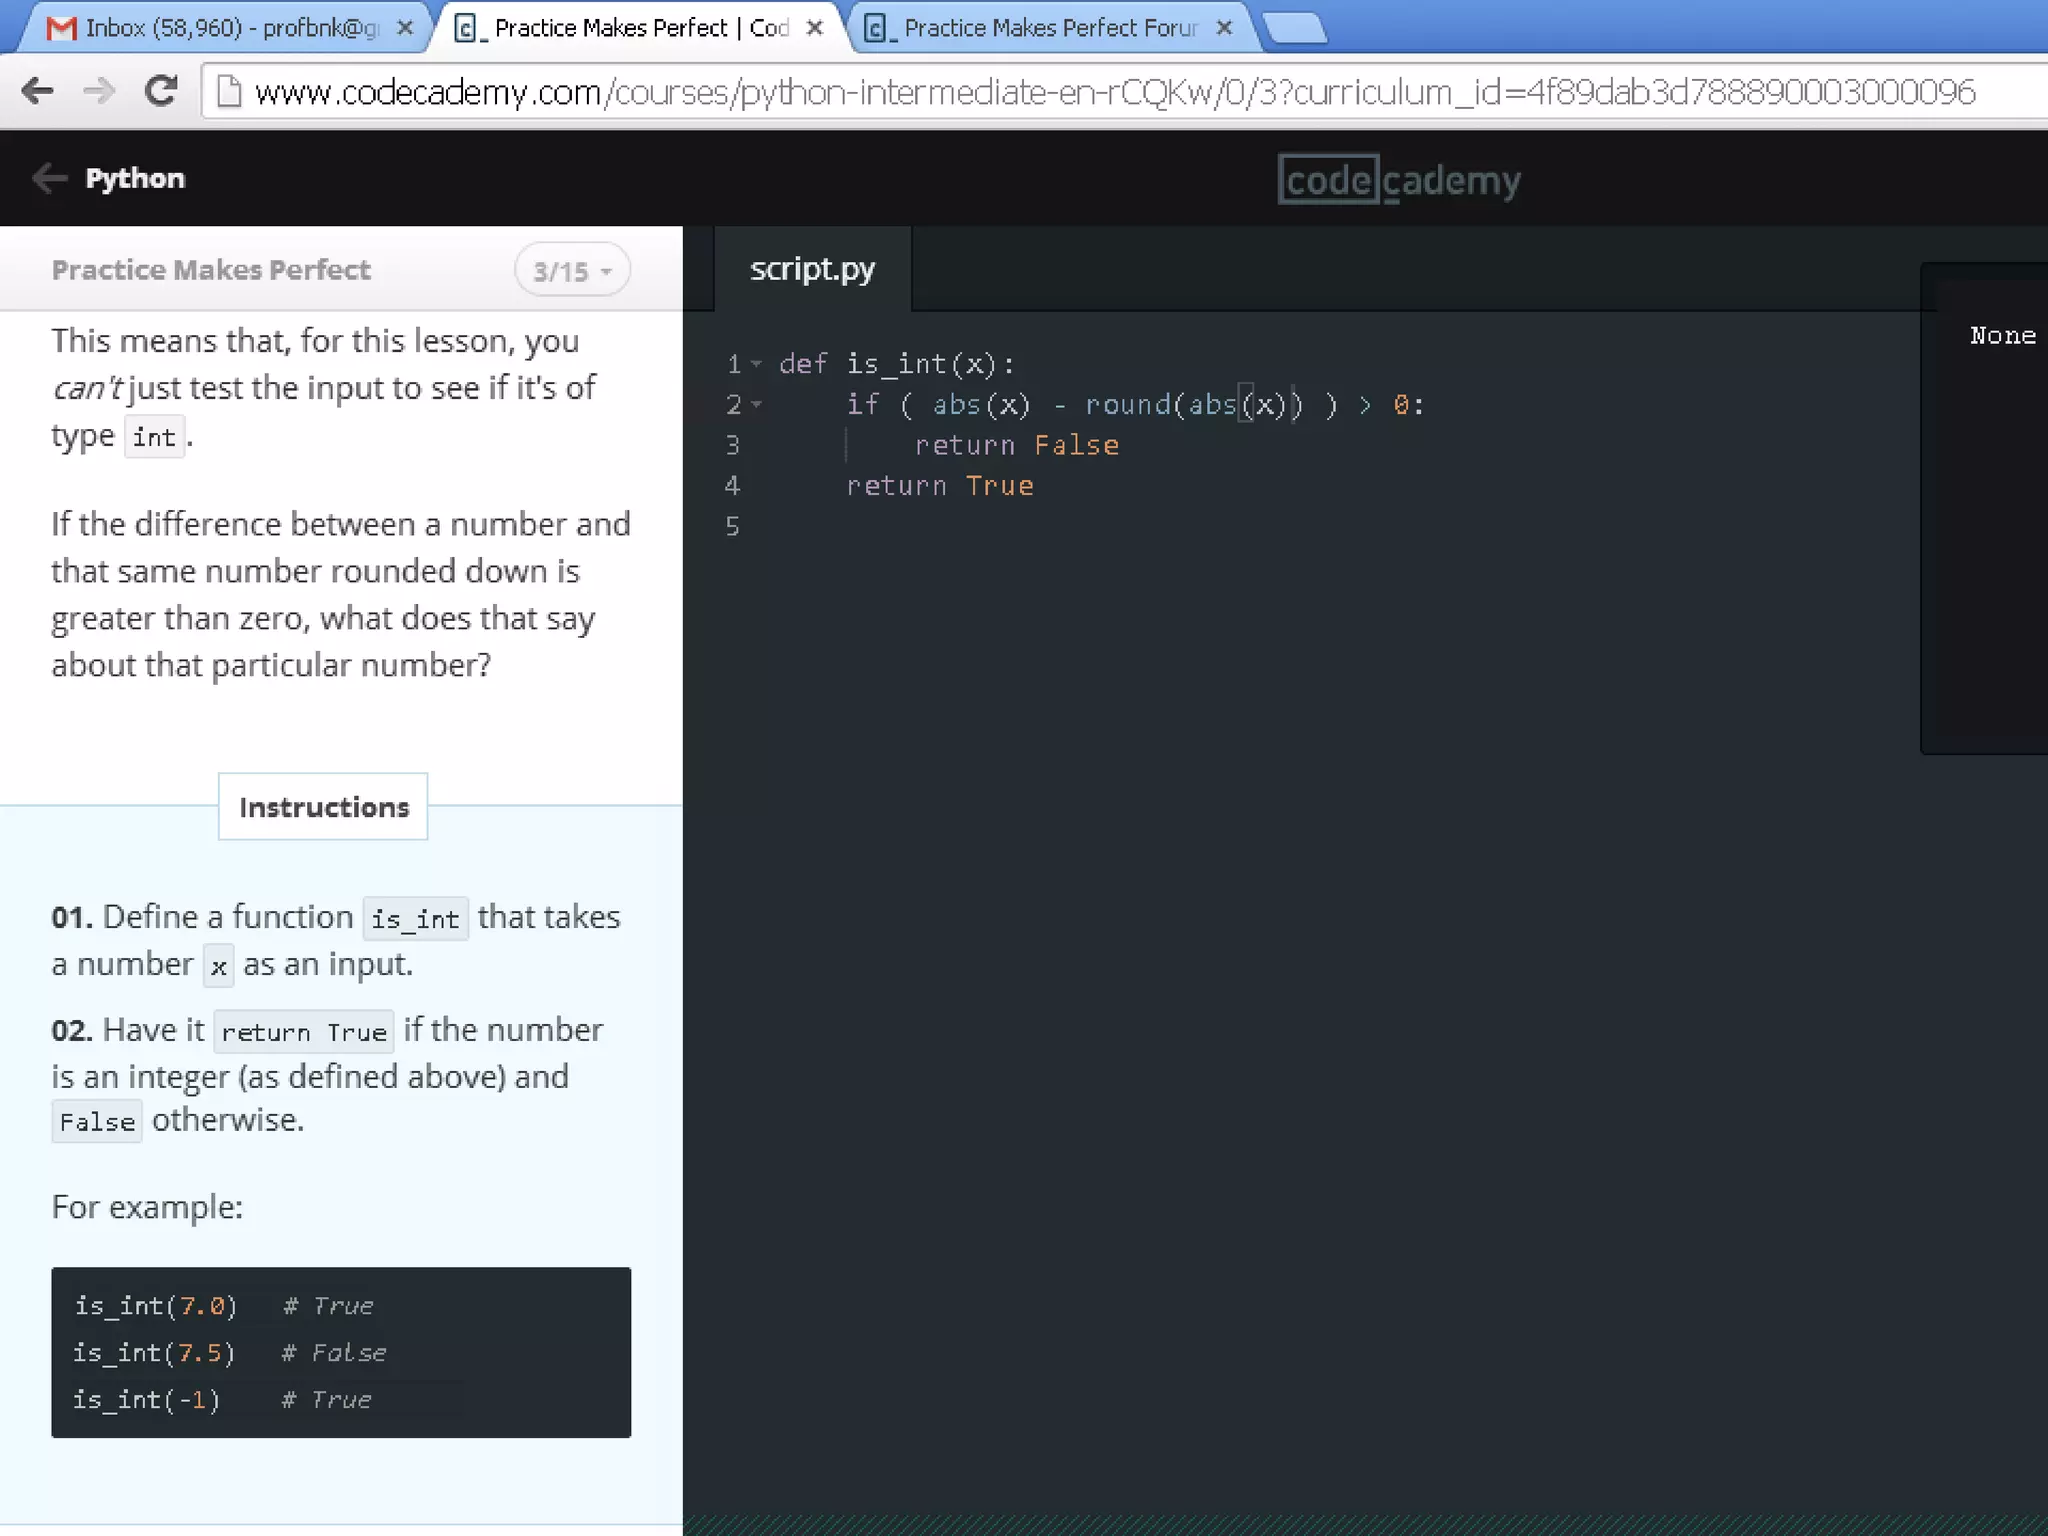Click the Python course link
Screen dimensions: 2048x1536
coord(135,178)
